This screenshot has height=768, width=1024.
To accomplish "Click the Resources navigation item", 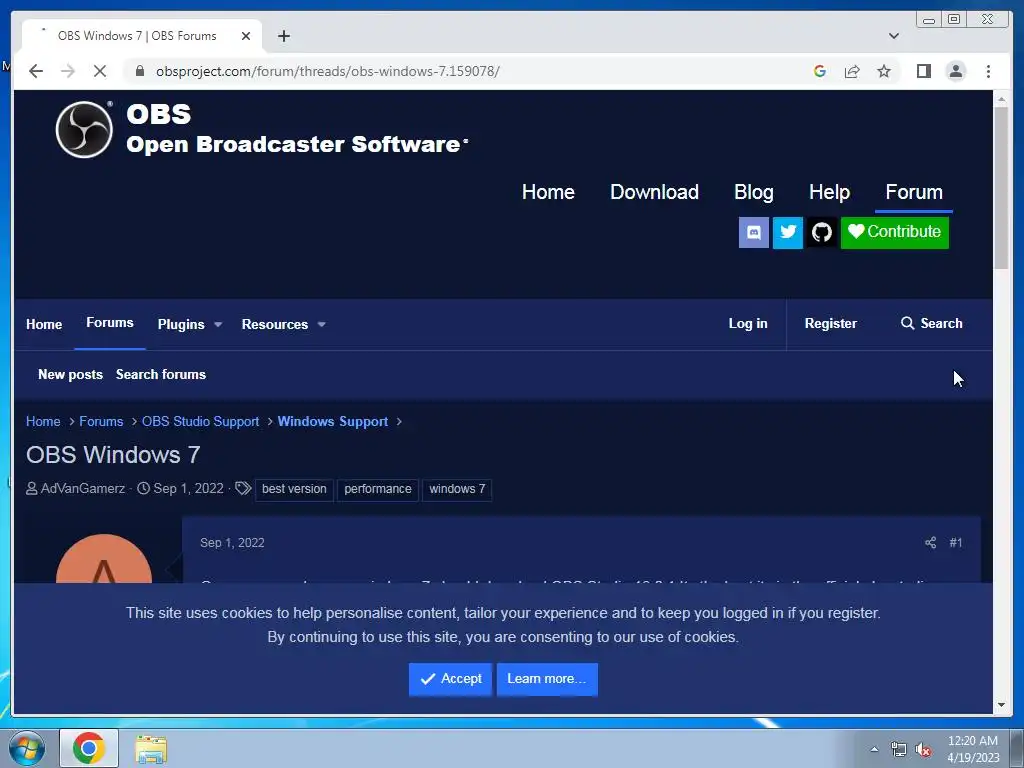I will [274, 324].
